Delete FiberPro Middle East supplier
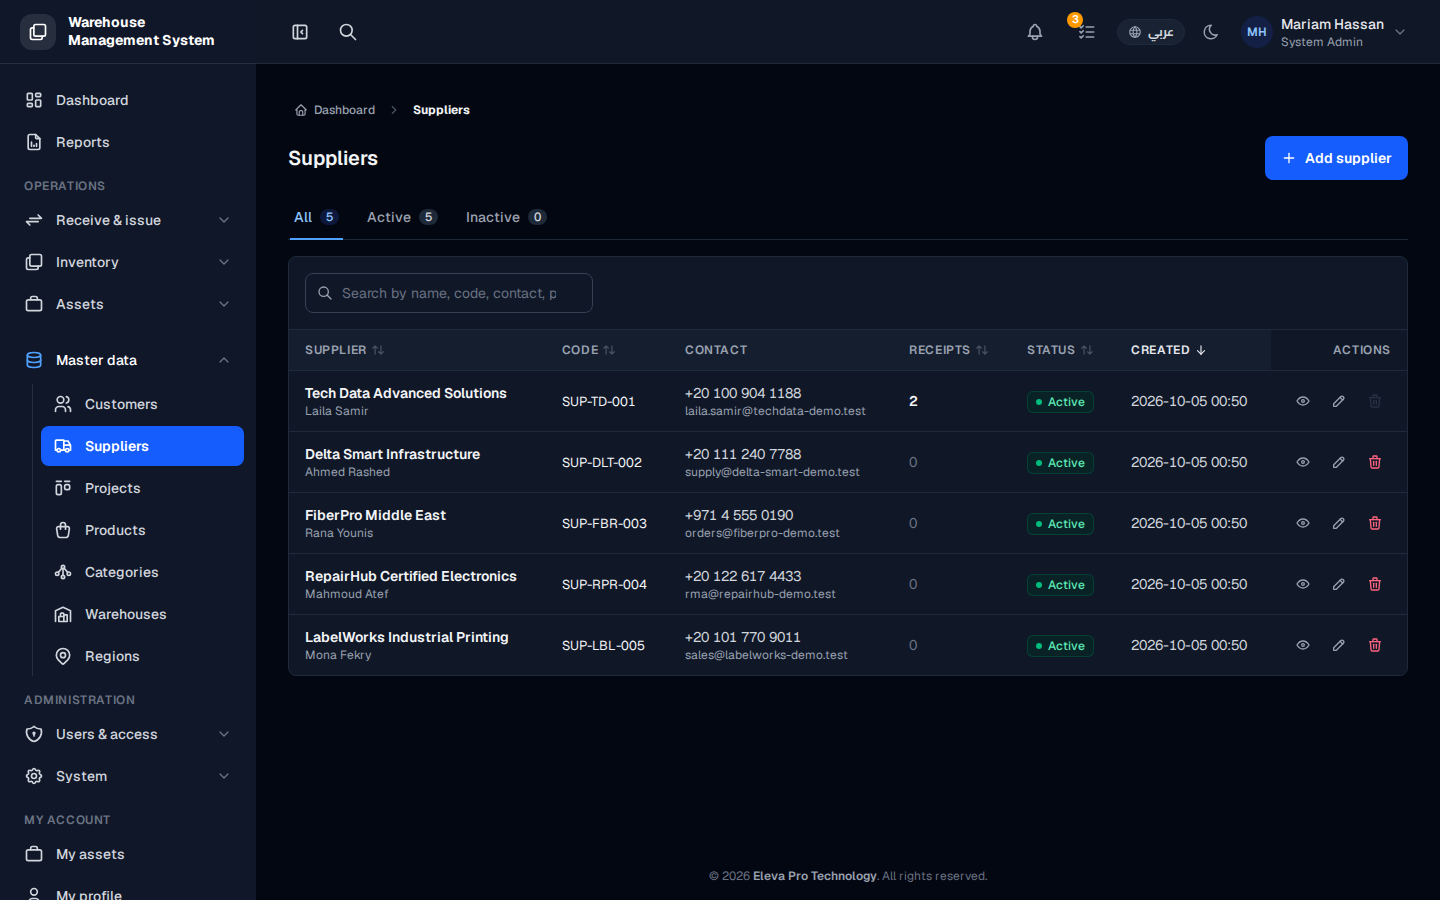 [1375, 523]
